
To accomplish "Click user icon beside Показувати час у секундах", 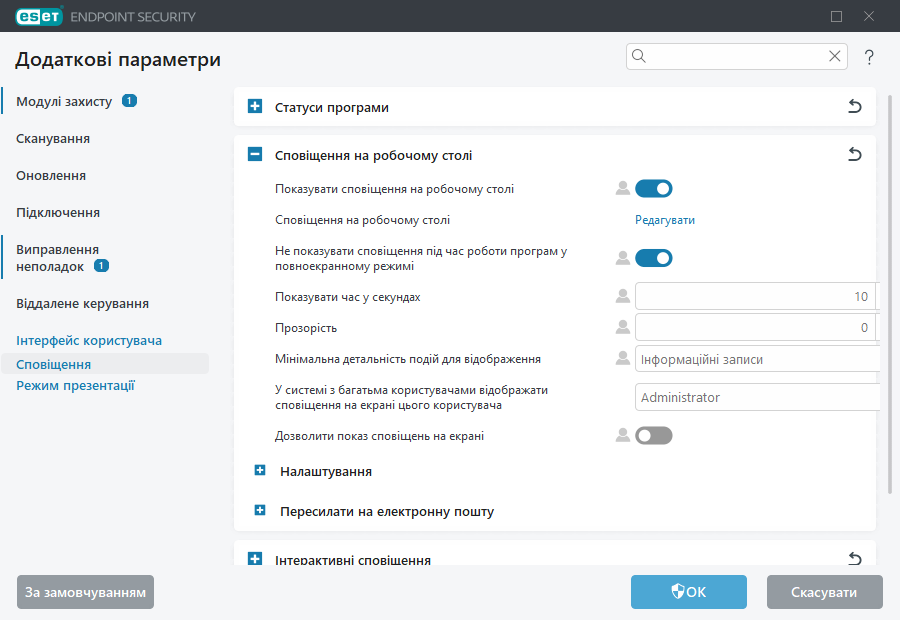I will [x=623, y=296].
